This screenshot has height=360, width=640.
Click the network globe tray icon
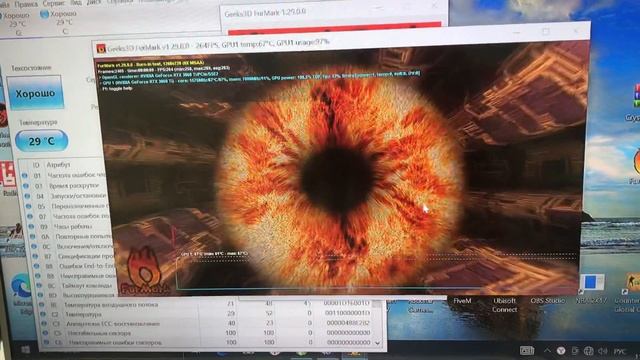pos(588,351)
